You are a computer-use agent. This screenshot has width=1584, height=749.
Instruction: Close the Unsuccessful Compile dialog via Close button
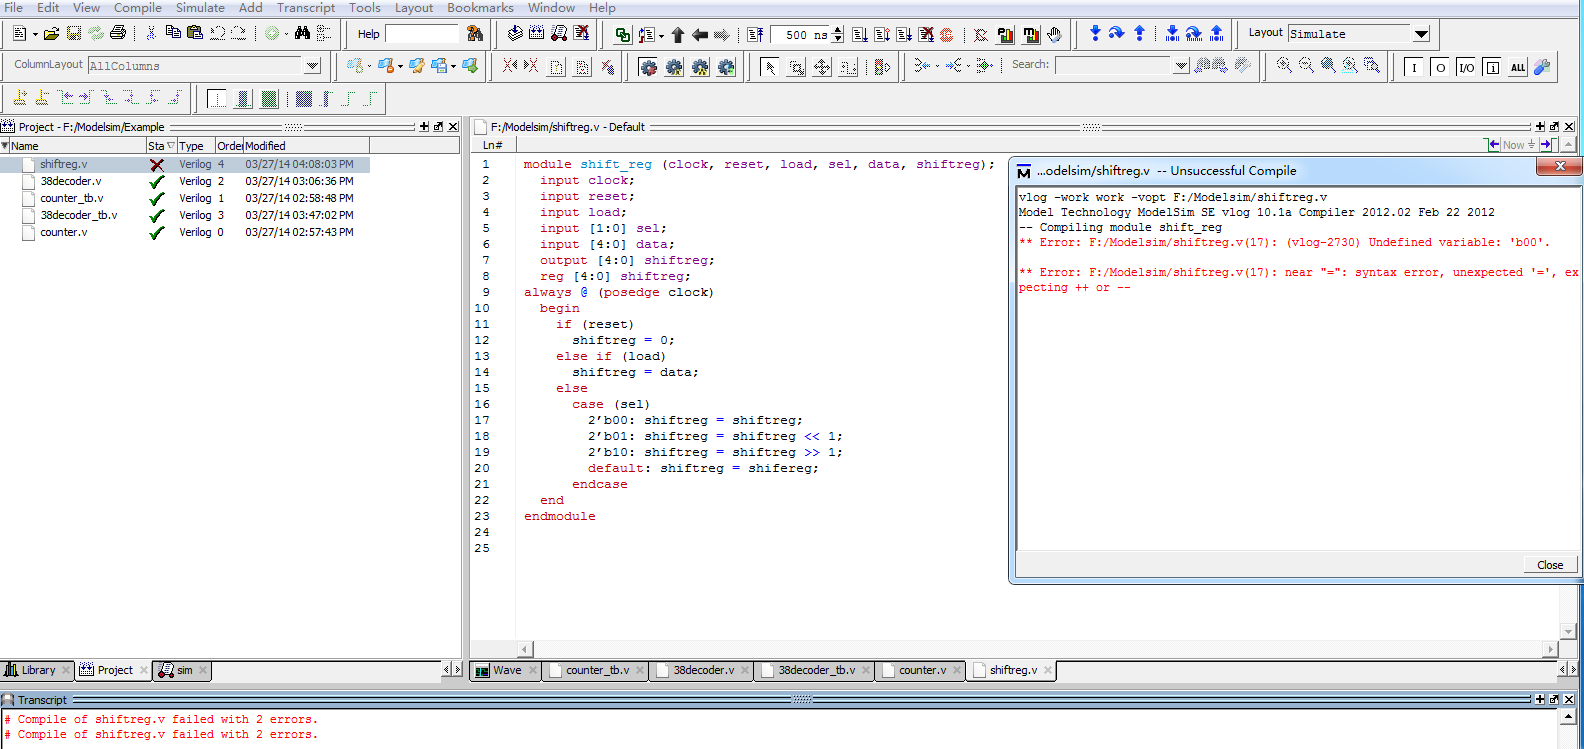1549,565
